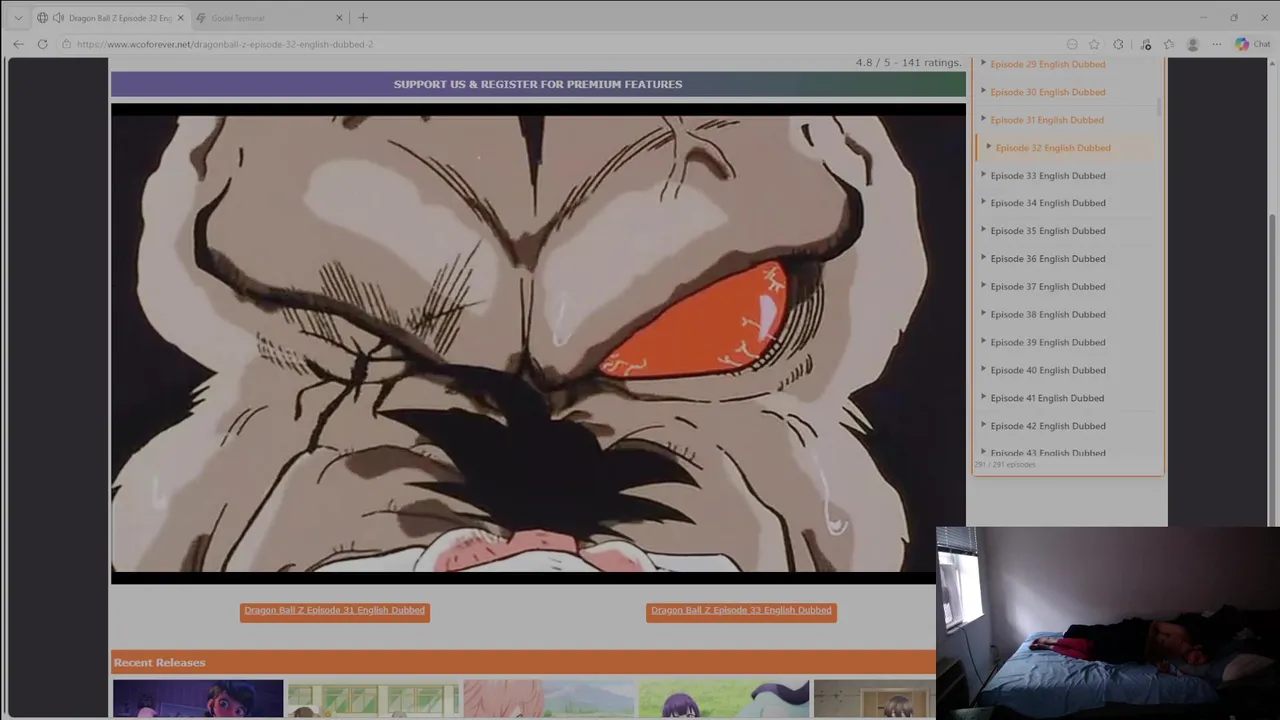Open browser settings and more menu
1280x720 pixels.
[1216, 44]
